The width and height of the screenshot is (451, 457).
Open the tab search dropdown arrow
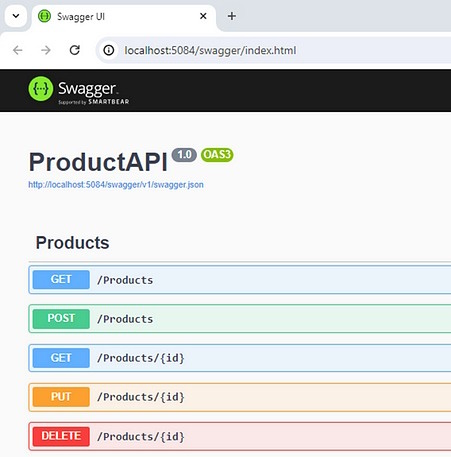point(16,16)
